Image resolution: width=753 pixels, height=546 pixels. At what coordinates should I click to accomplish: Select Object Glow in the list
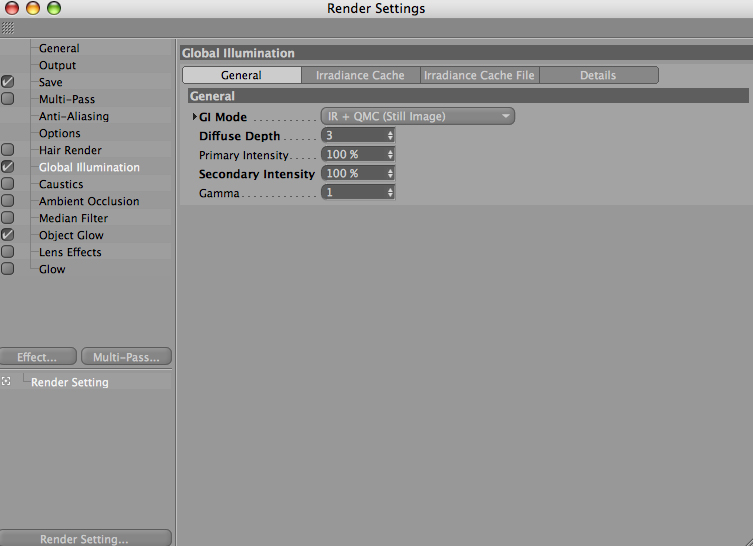click(71, 235)
